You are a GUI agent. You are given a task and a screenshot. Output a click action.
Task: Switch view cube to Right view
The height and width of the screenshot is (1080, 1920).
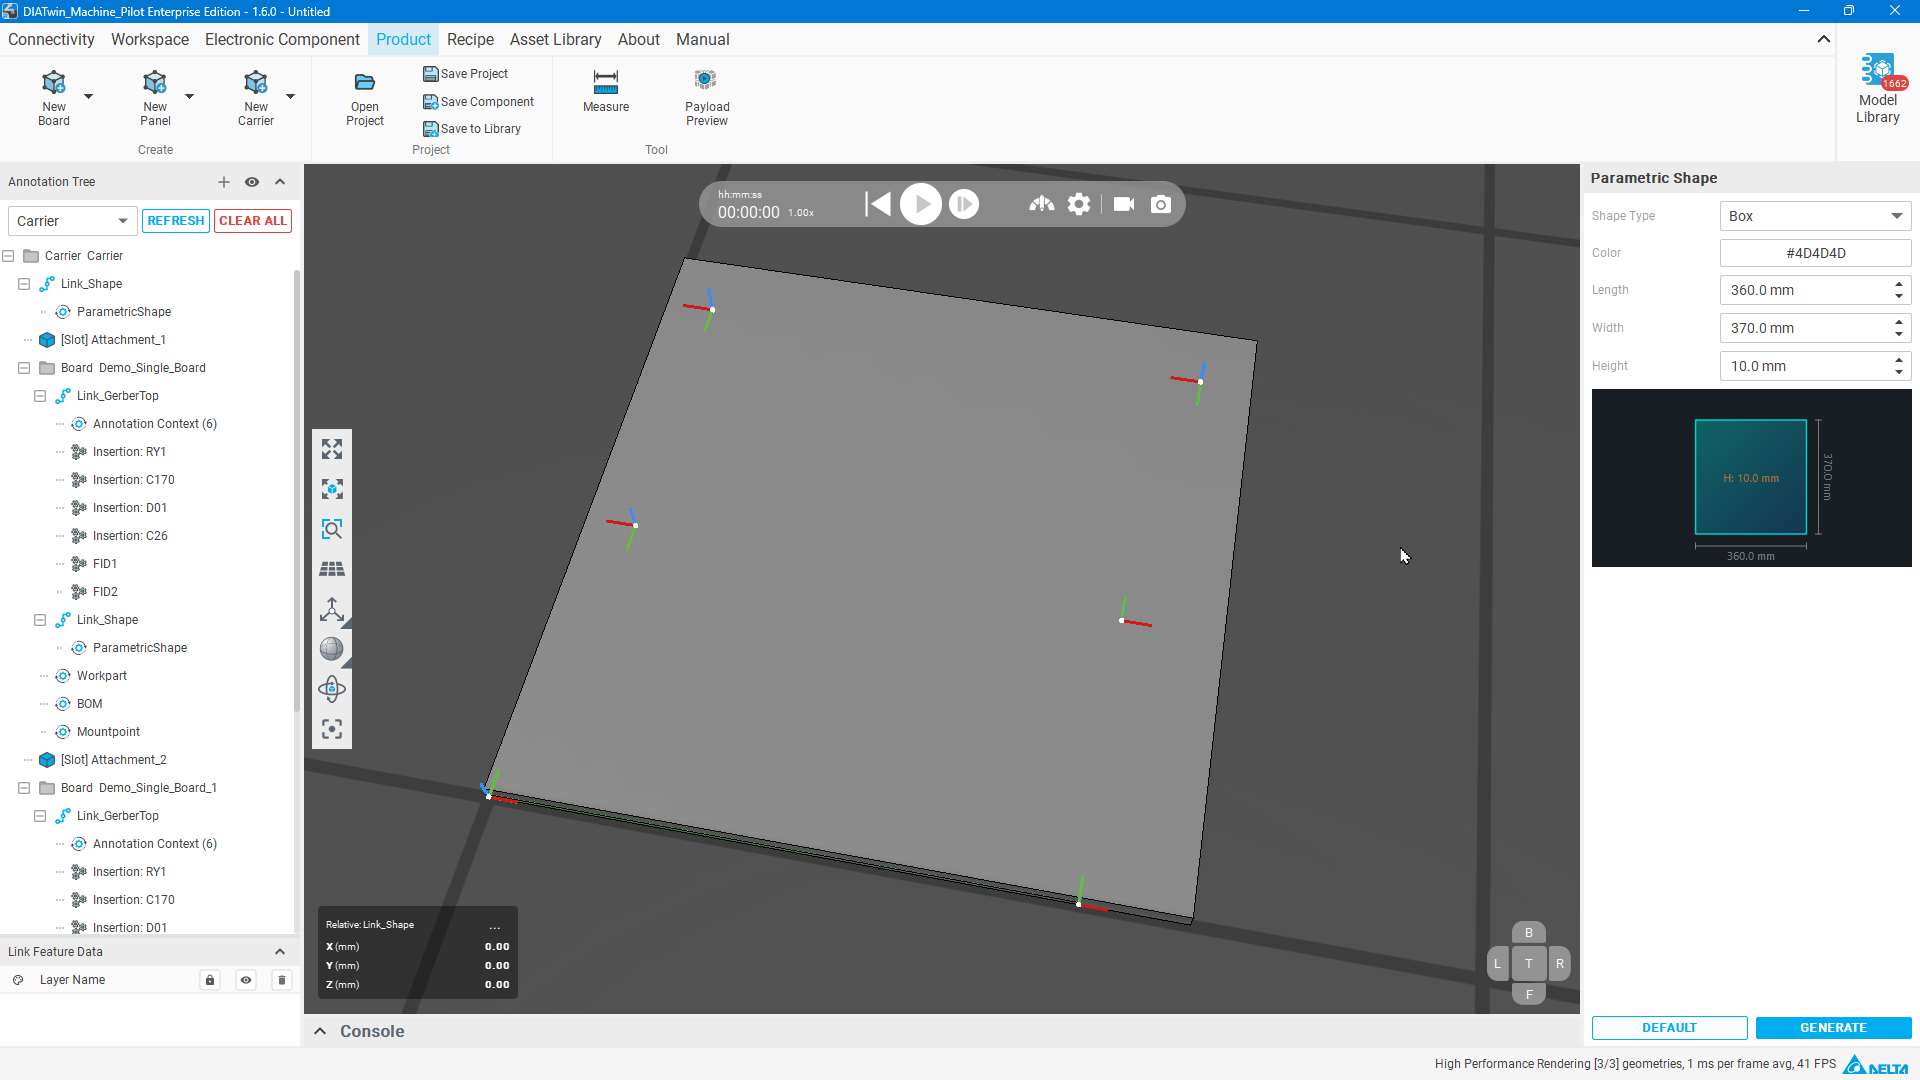(x=1560, y=964)
